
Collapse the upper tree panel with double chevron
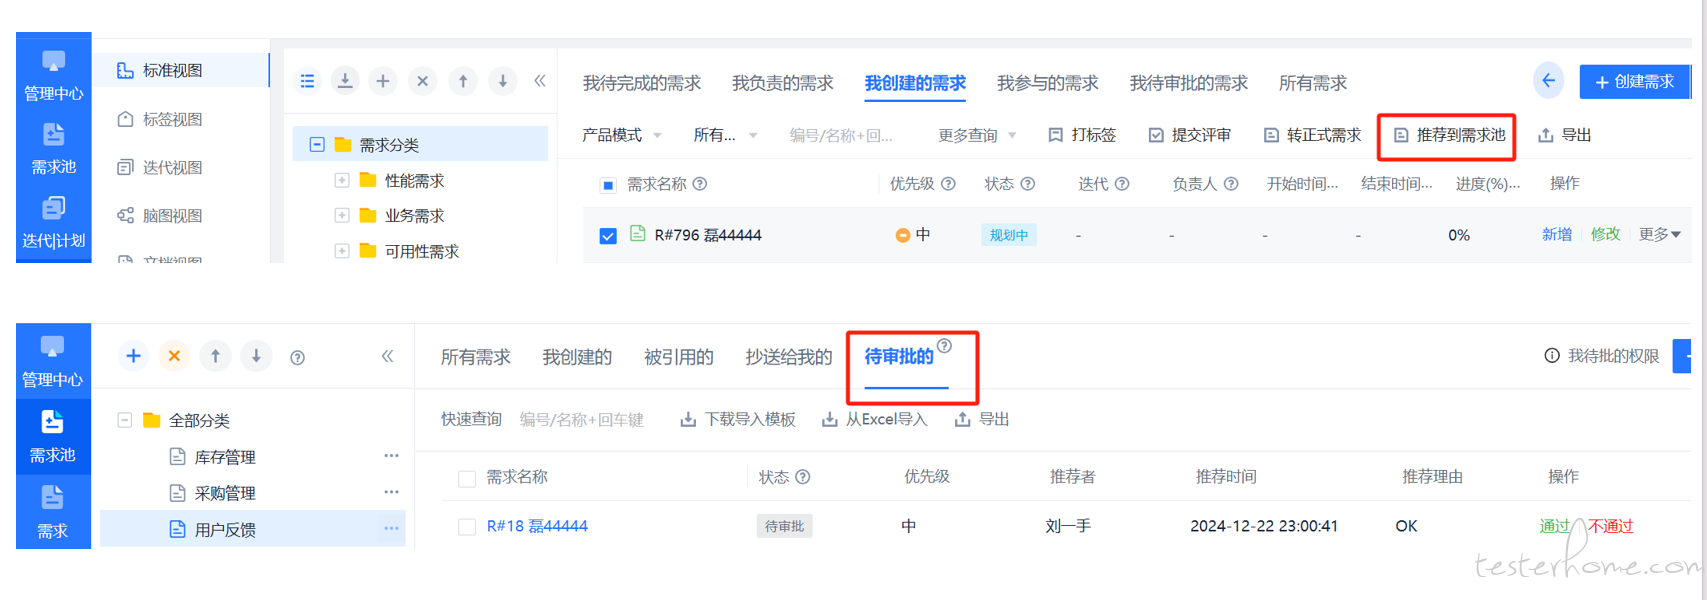540,81
